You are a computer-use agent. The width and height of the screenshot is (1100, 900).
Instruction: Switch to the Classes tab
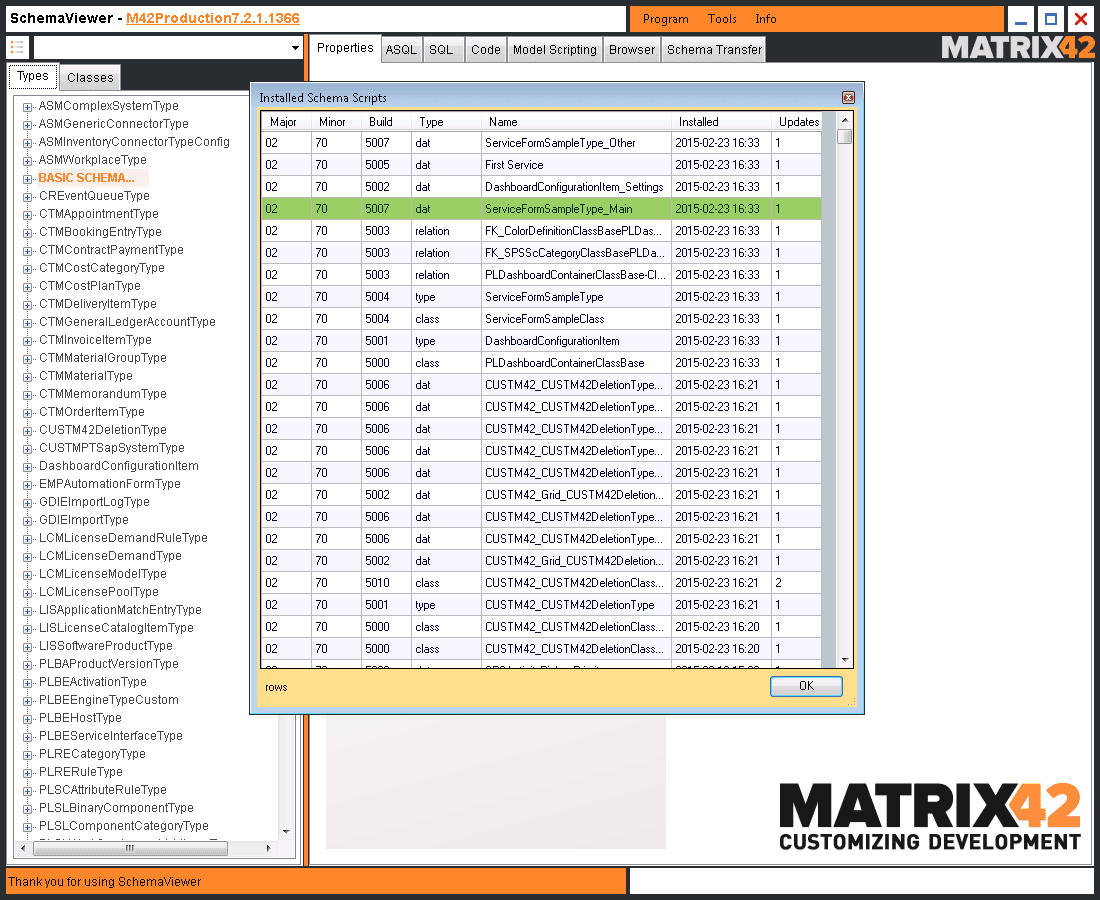click(x=90, y=76)
